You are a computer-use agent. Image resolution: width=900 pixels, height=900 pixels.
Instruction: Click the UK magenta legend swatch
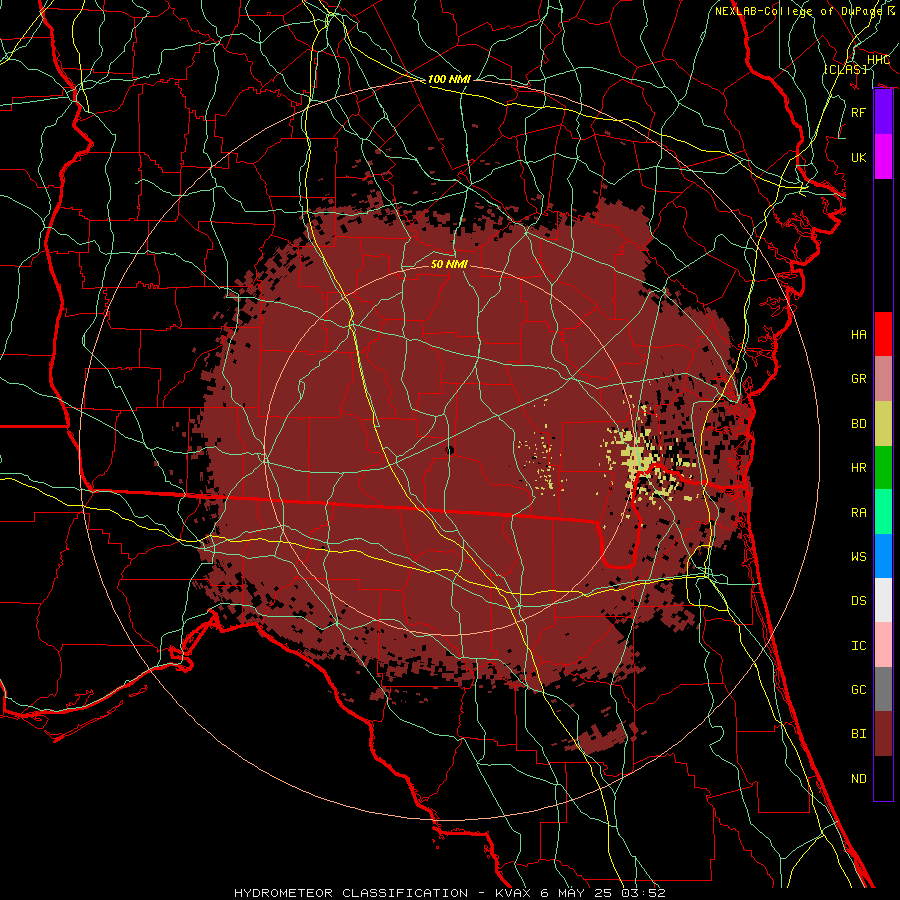coord(883,157)
